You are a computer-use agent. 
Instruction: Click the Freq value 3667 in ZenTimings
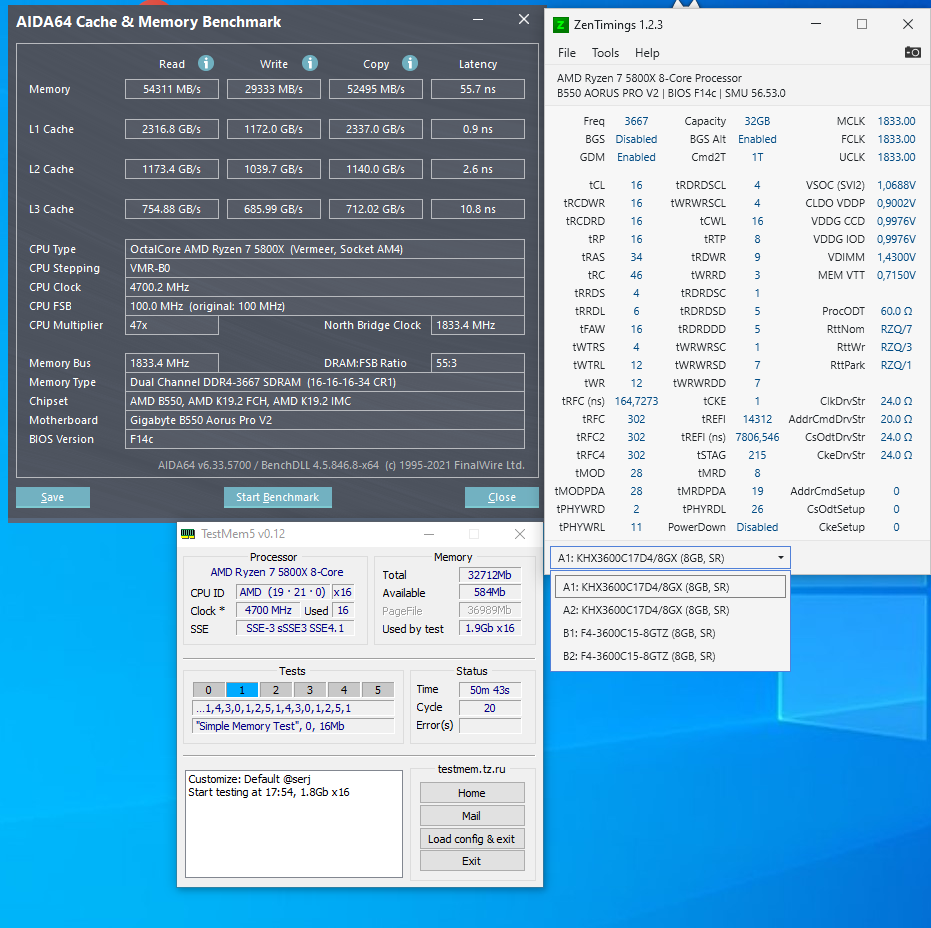pyautogui.click(x=636, y=121)
